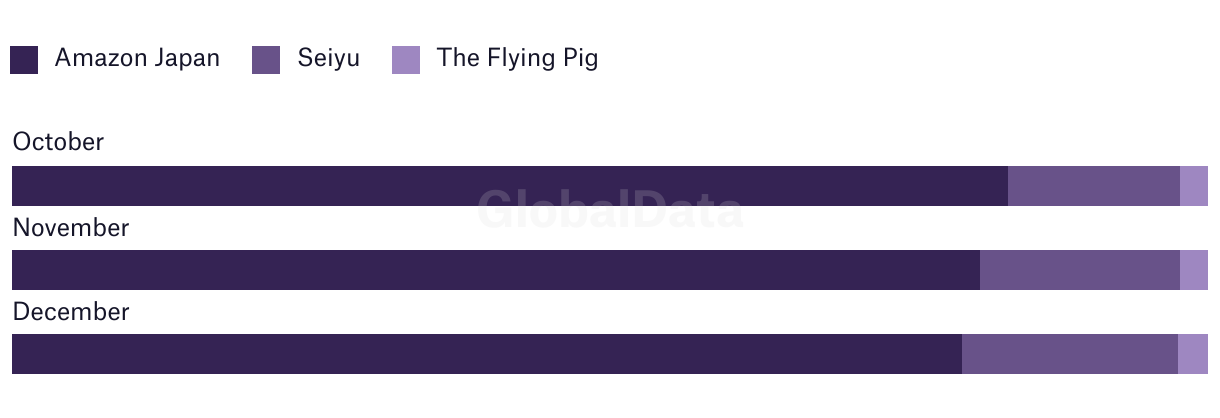Toggle The Flying Pig legend label
Screen dimensions: 1220x418
tap(518, 59)
